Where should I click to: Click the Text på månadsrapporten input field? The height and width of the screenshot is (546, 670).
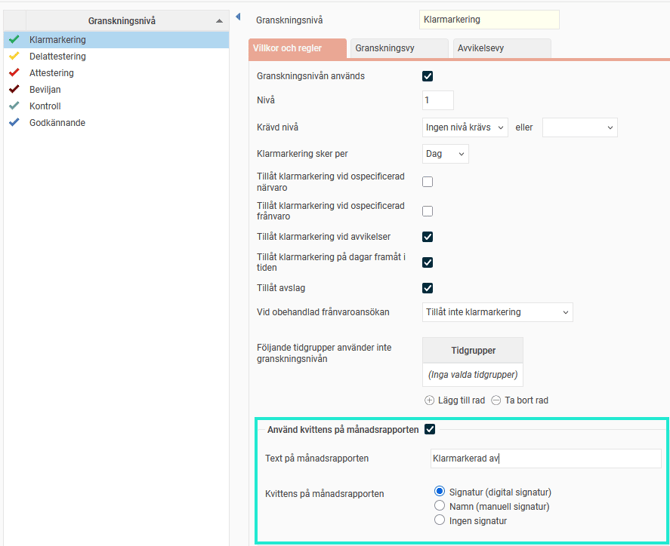point(545,459)
